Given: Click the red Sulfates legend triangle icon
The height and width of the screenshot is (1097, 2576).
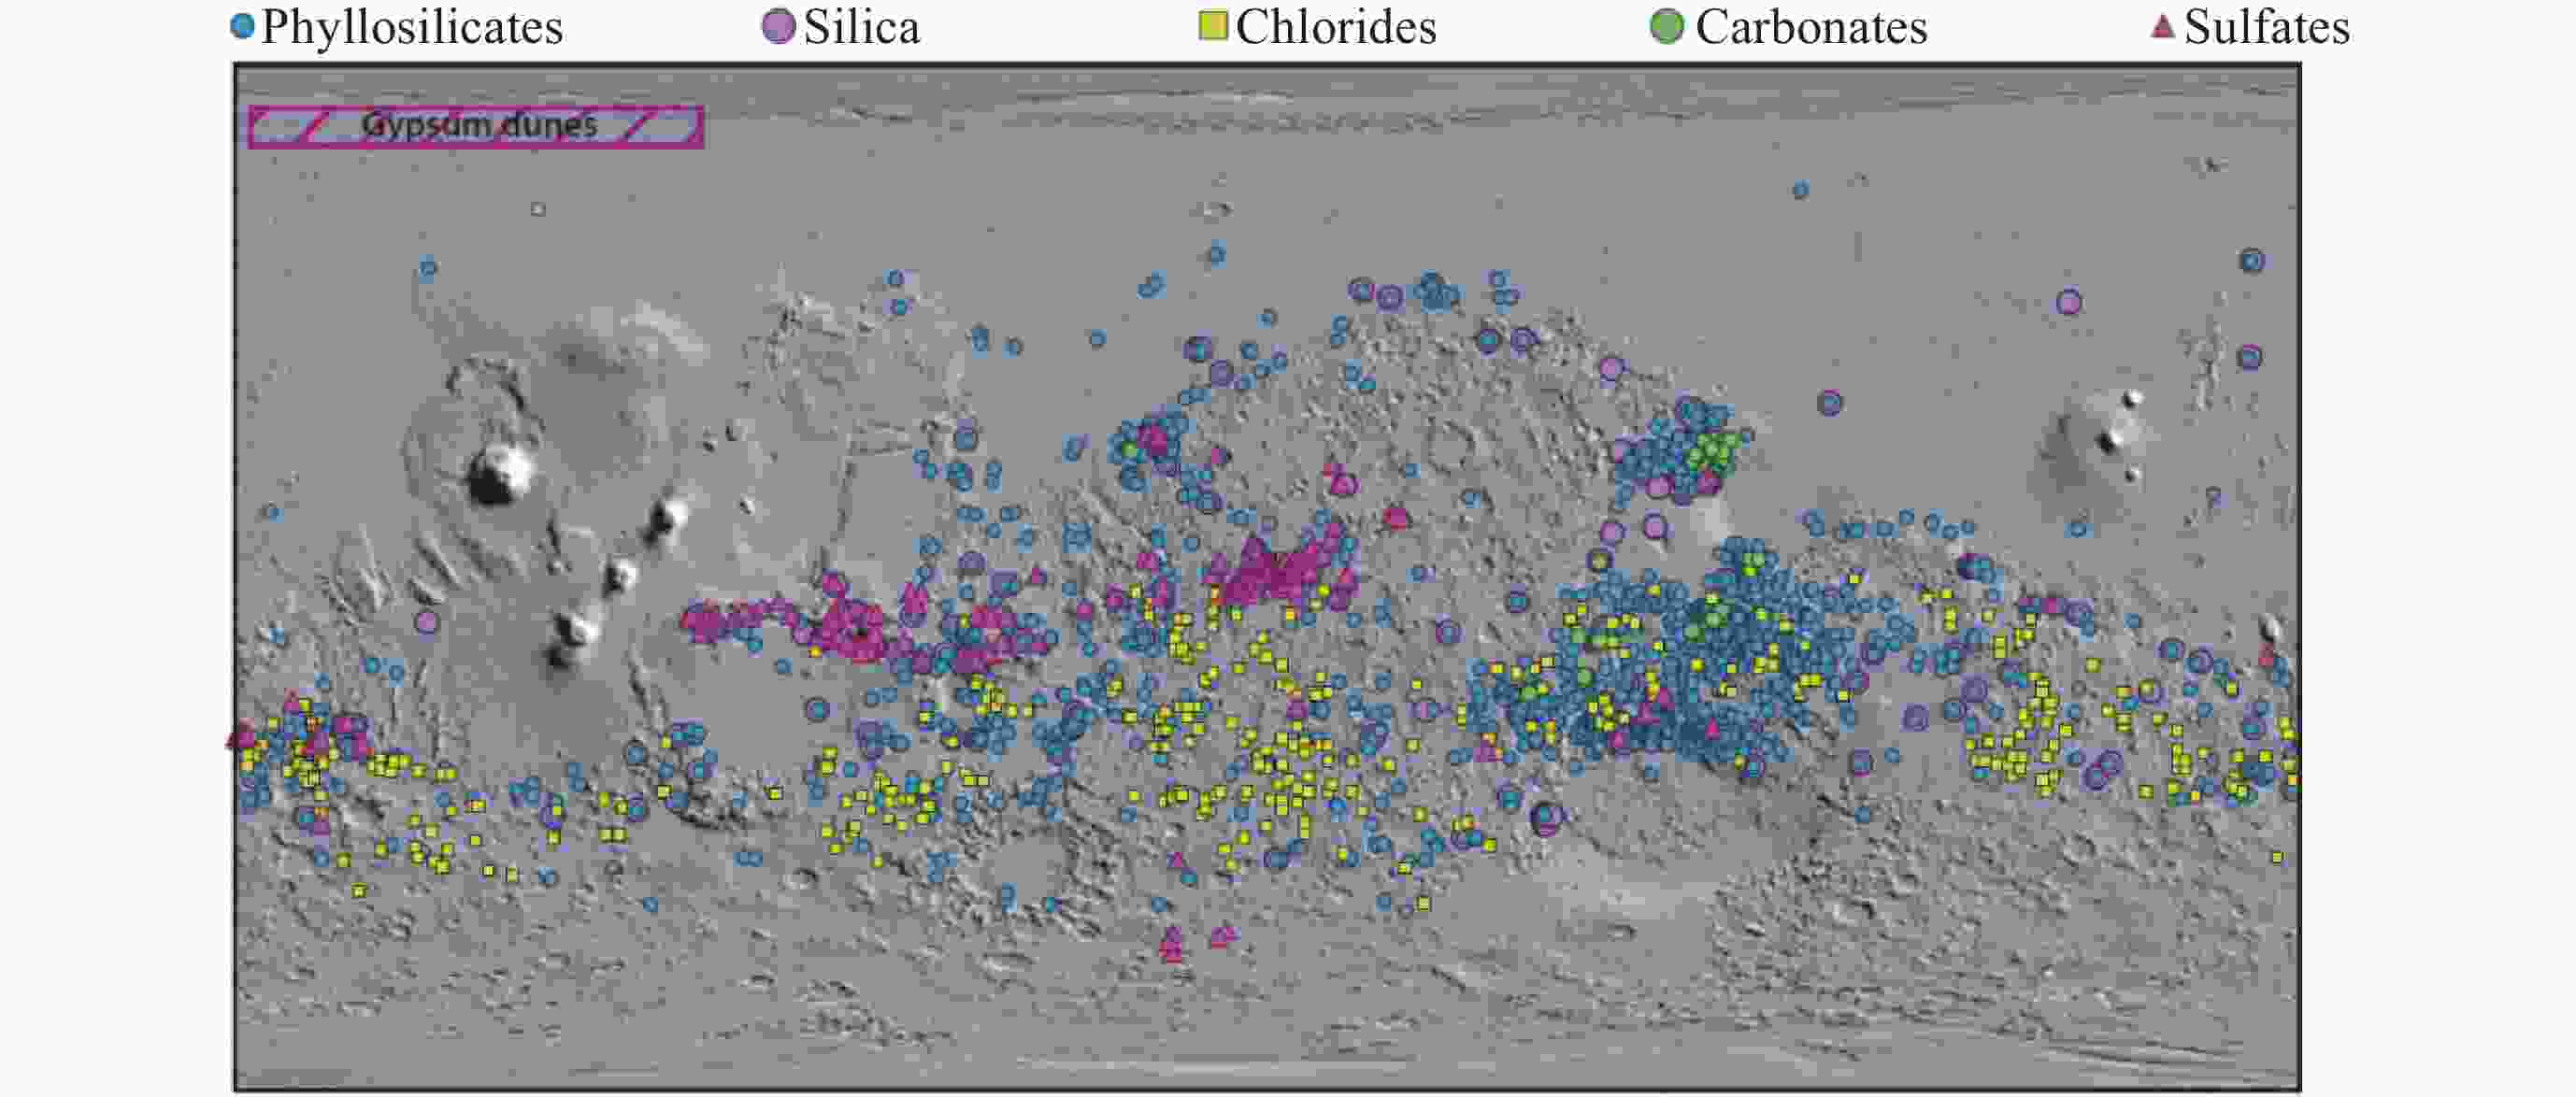Looking at the screenshot, I should [x=2162, y=26].
